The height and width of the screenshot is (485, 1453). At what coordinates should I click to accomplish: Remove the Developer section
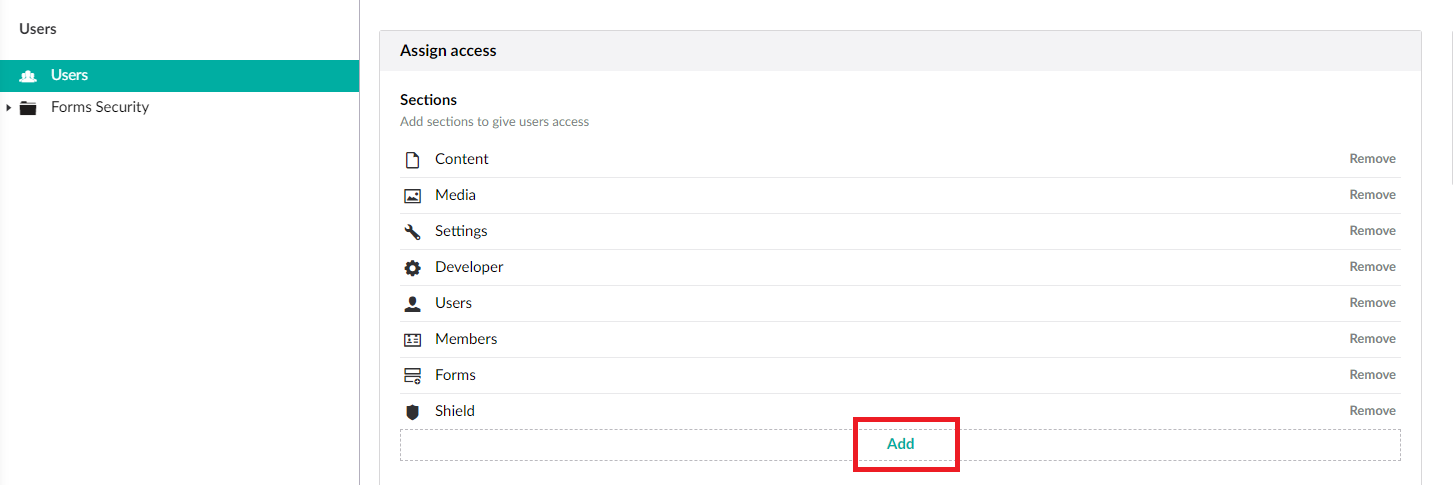tap(1372, 267)
